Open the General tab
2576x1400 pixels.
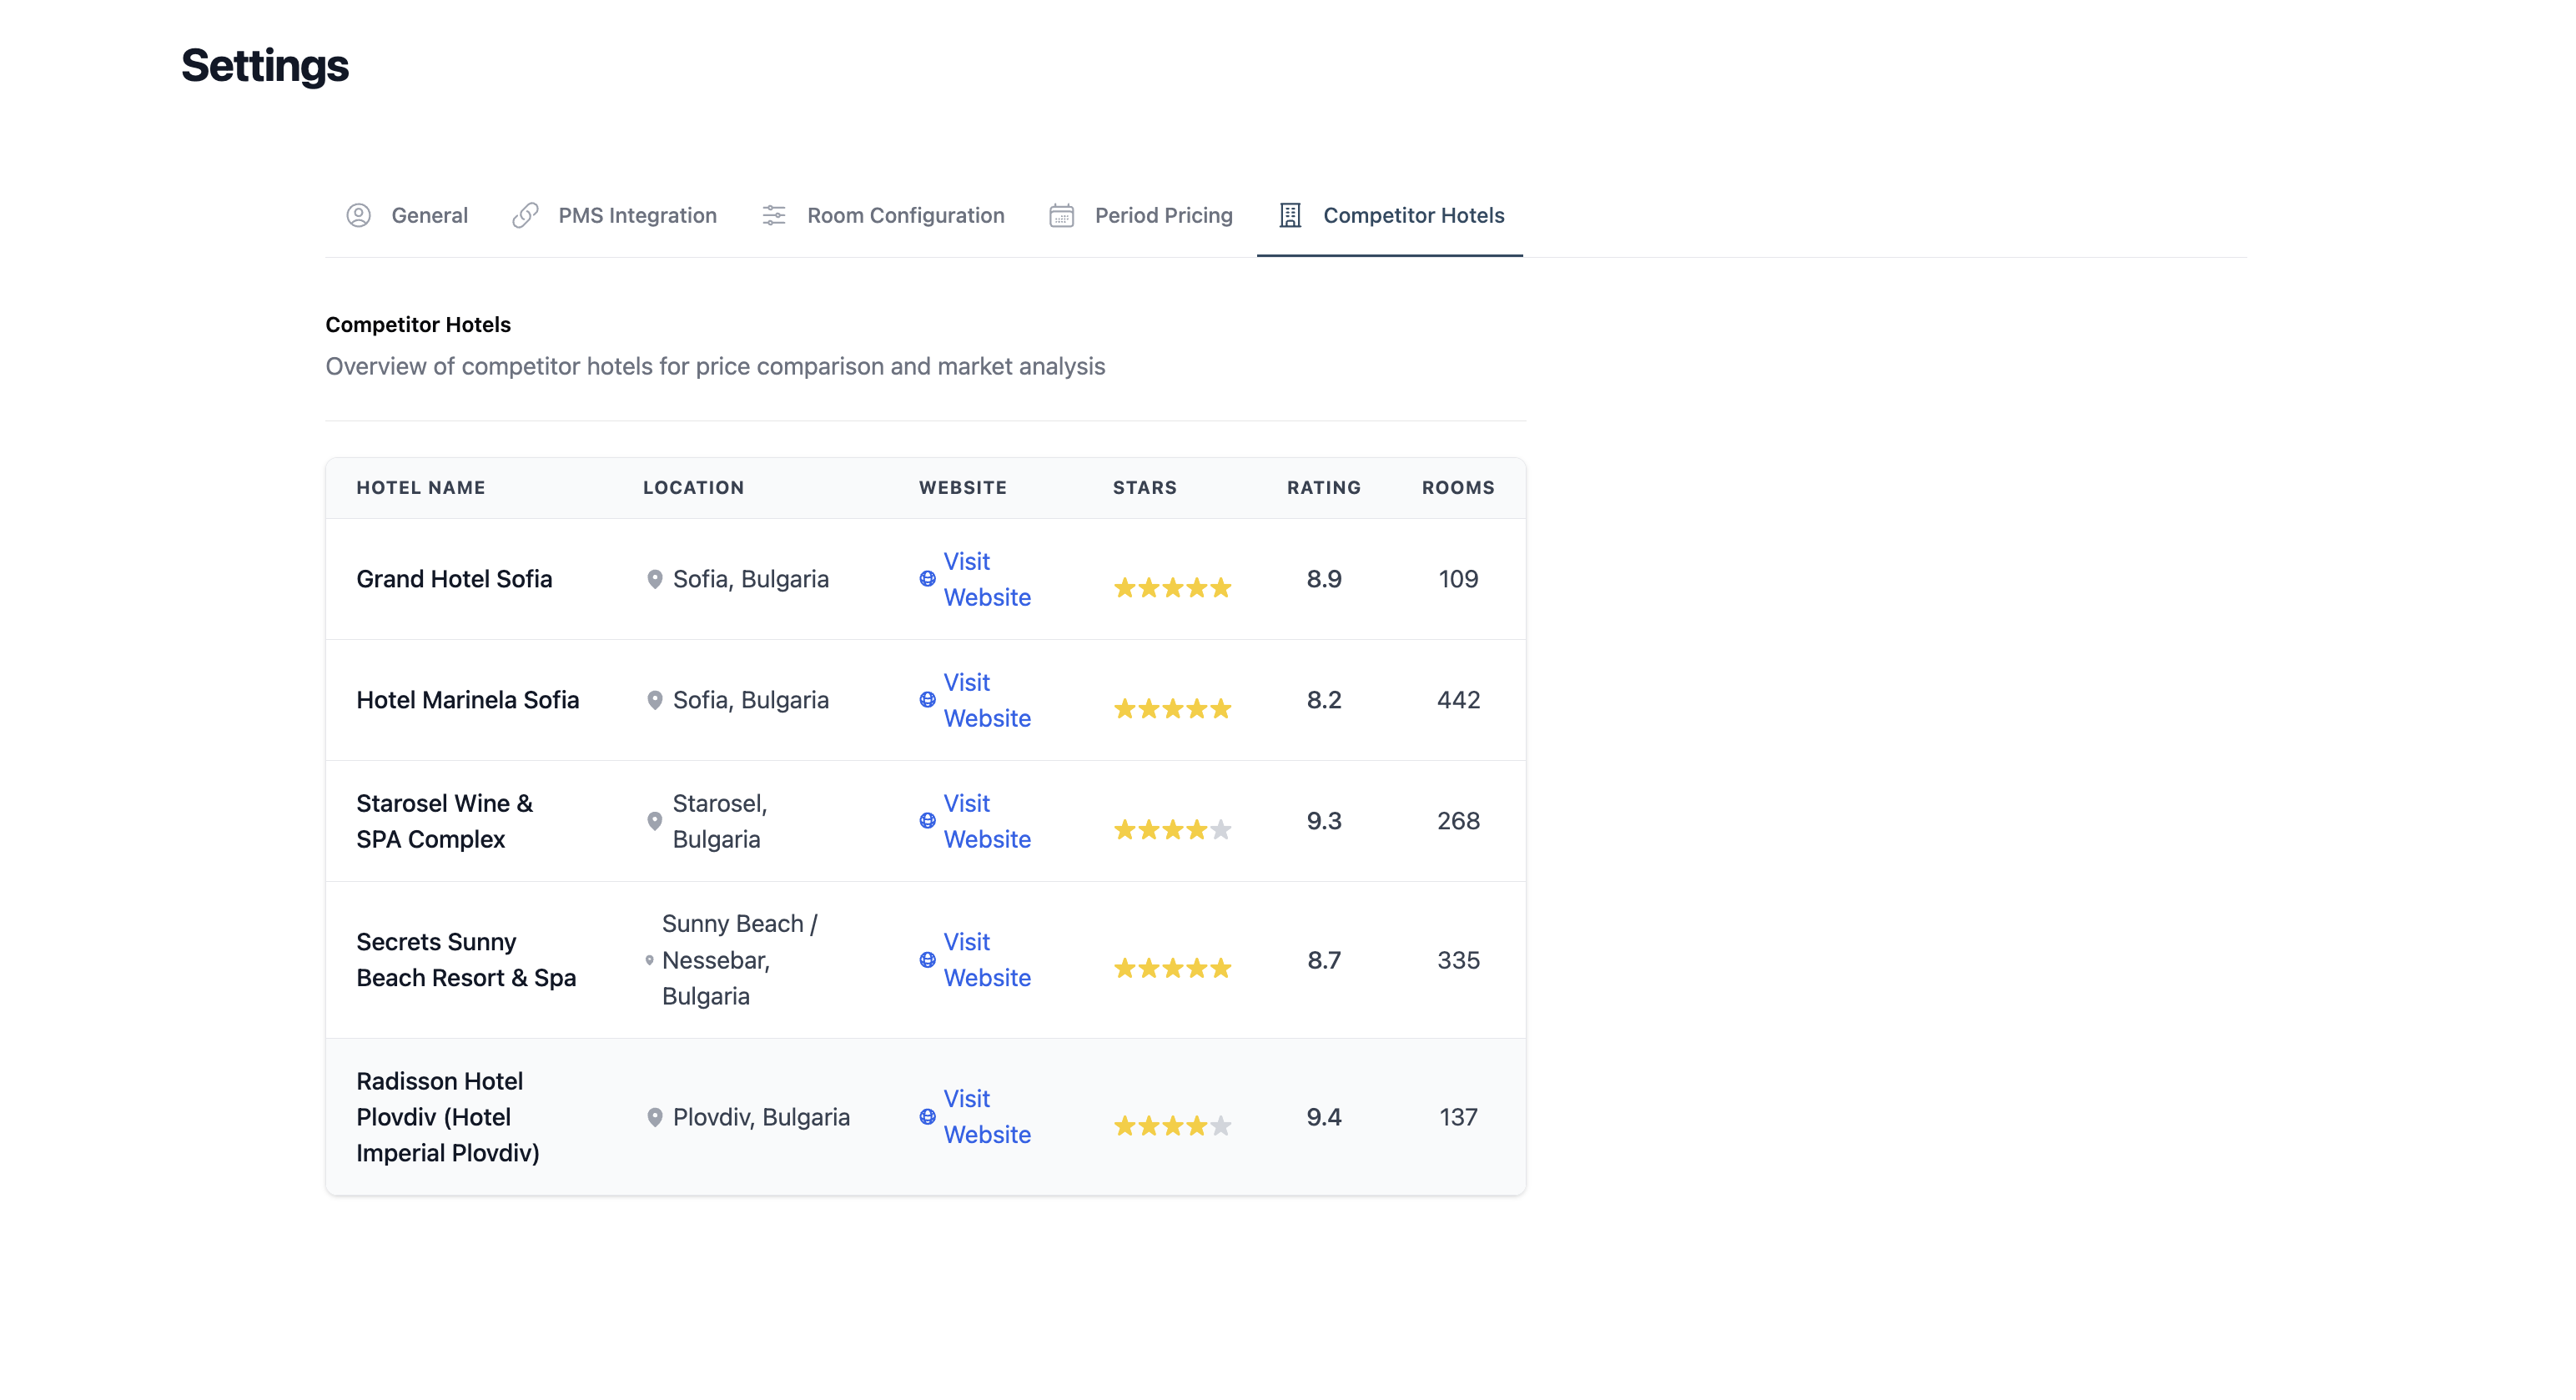(429, 215)
